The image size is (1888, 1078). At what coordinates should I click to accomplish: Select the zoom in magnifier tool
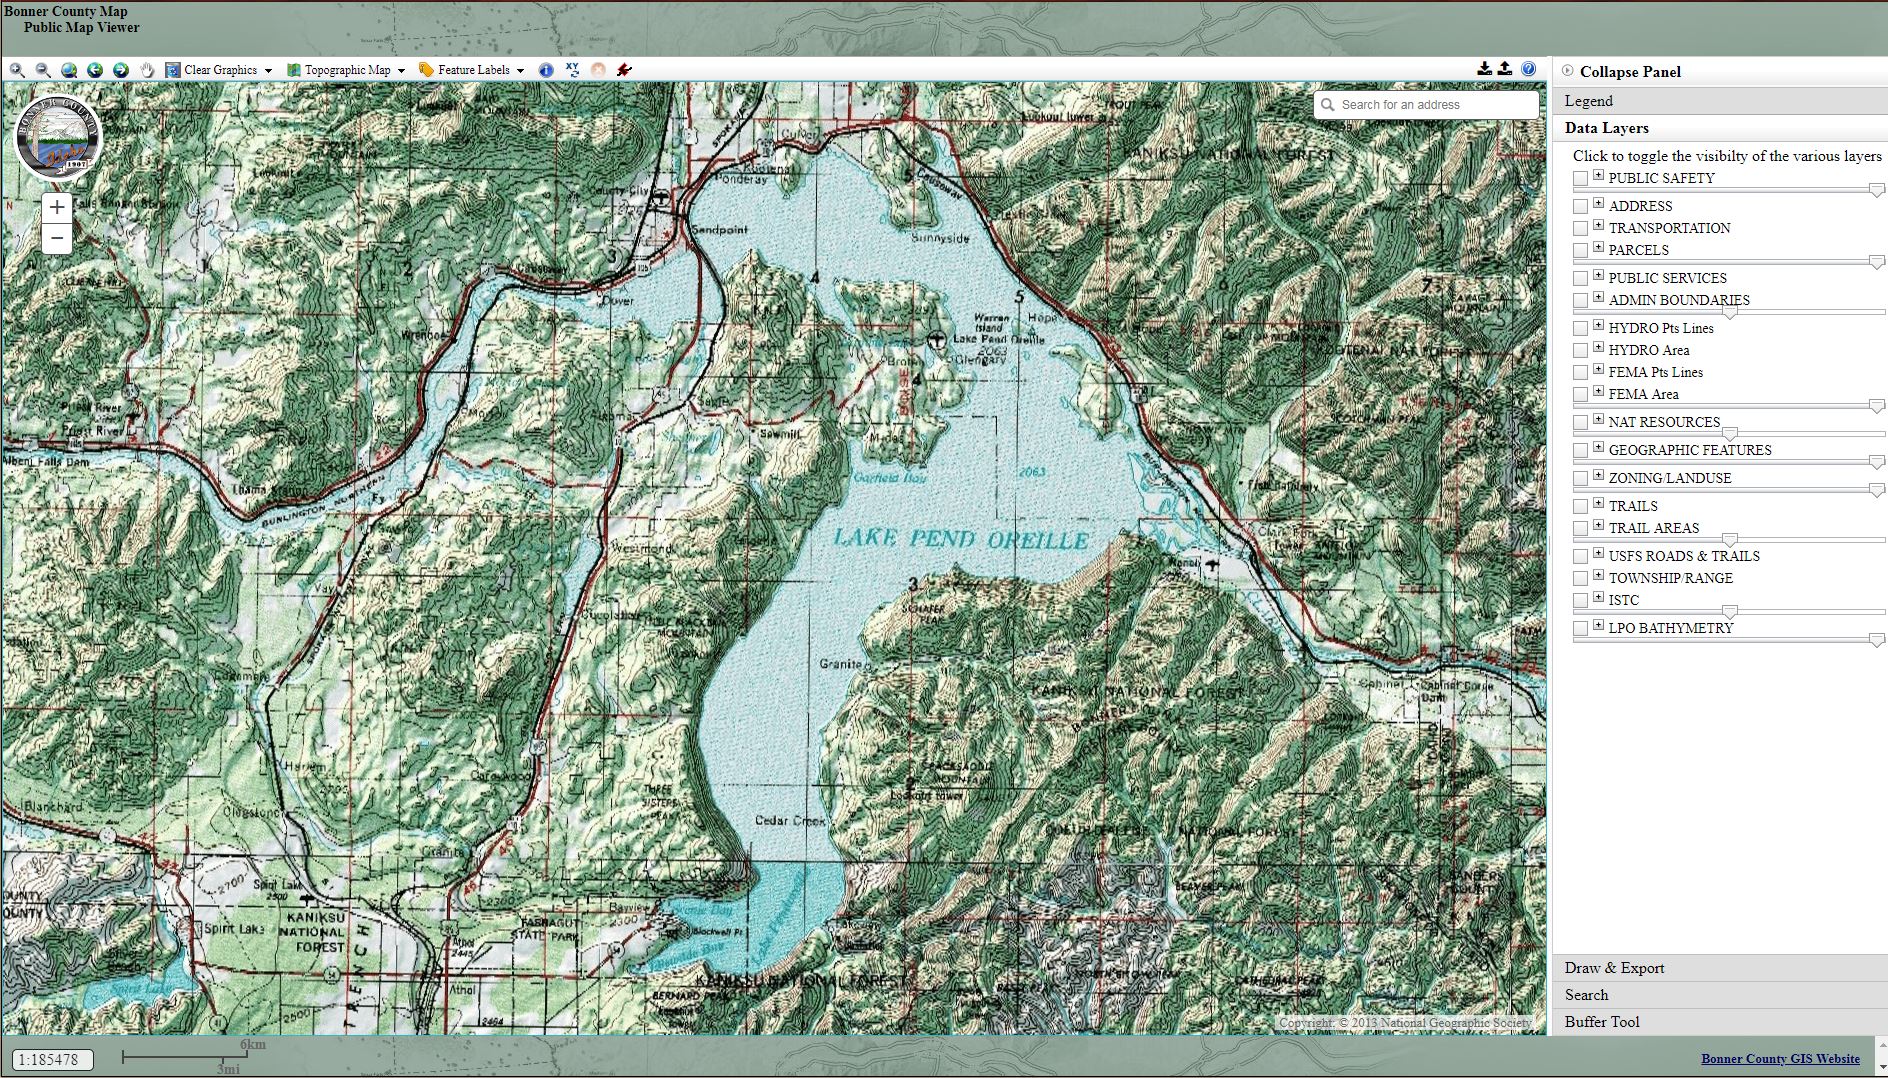click(17, 70)
